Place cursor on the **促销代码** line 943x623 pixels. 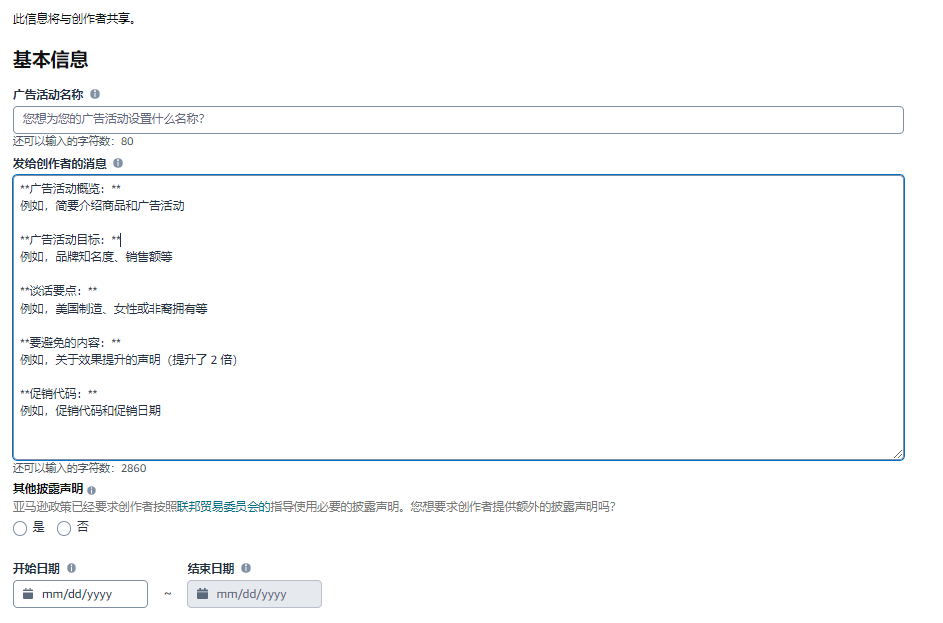(58, 393)
